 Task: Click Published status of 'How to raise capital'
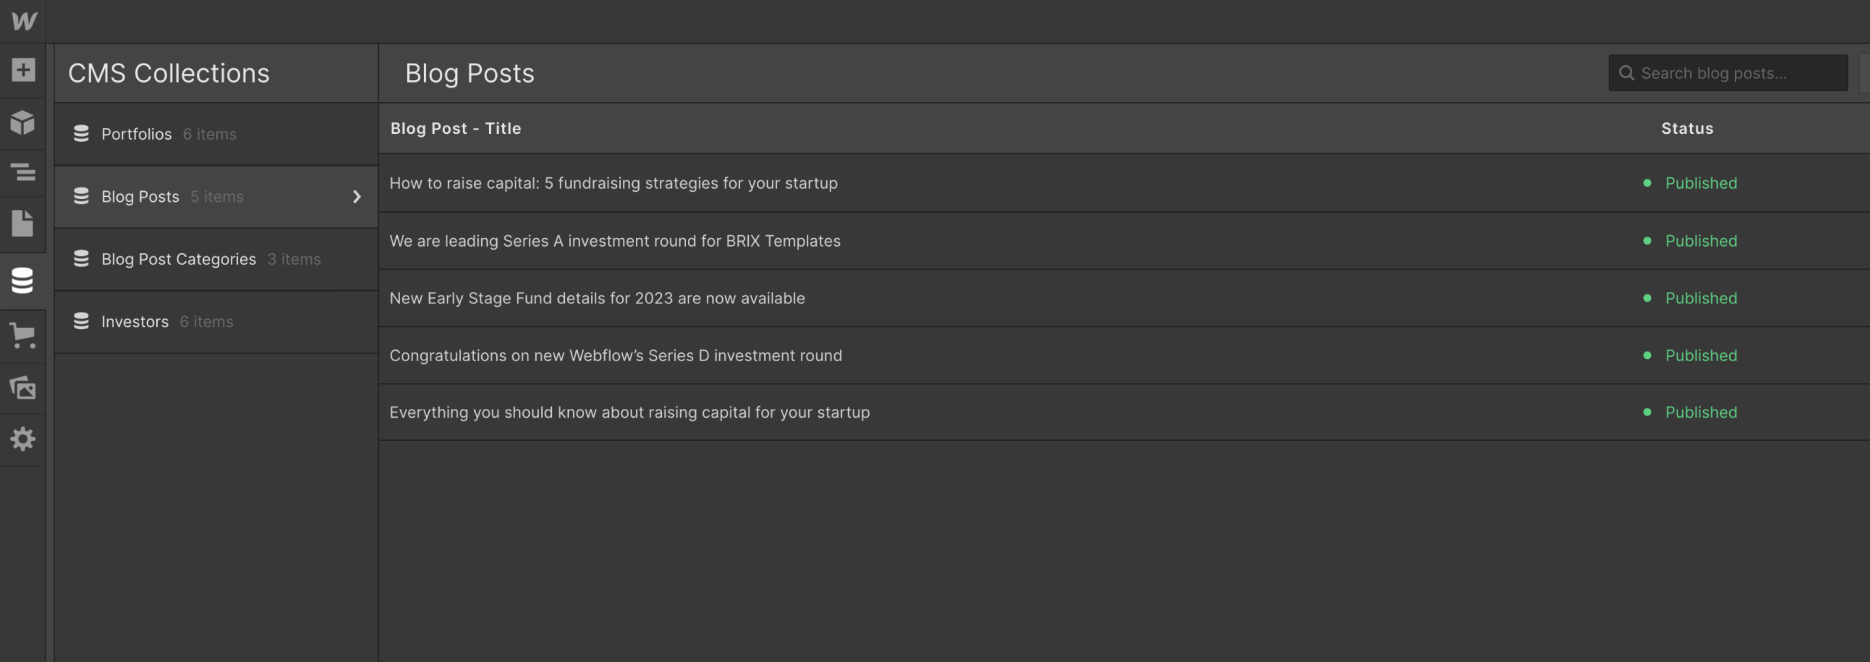[1701, 183]
